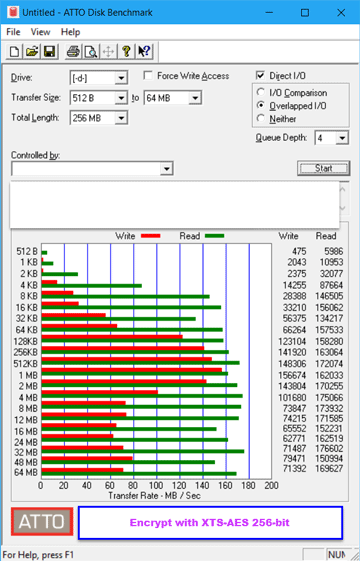Click the read value 176602
The height and width of the screenshot is (561, 360).
pos(329,448)
